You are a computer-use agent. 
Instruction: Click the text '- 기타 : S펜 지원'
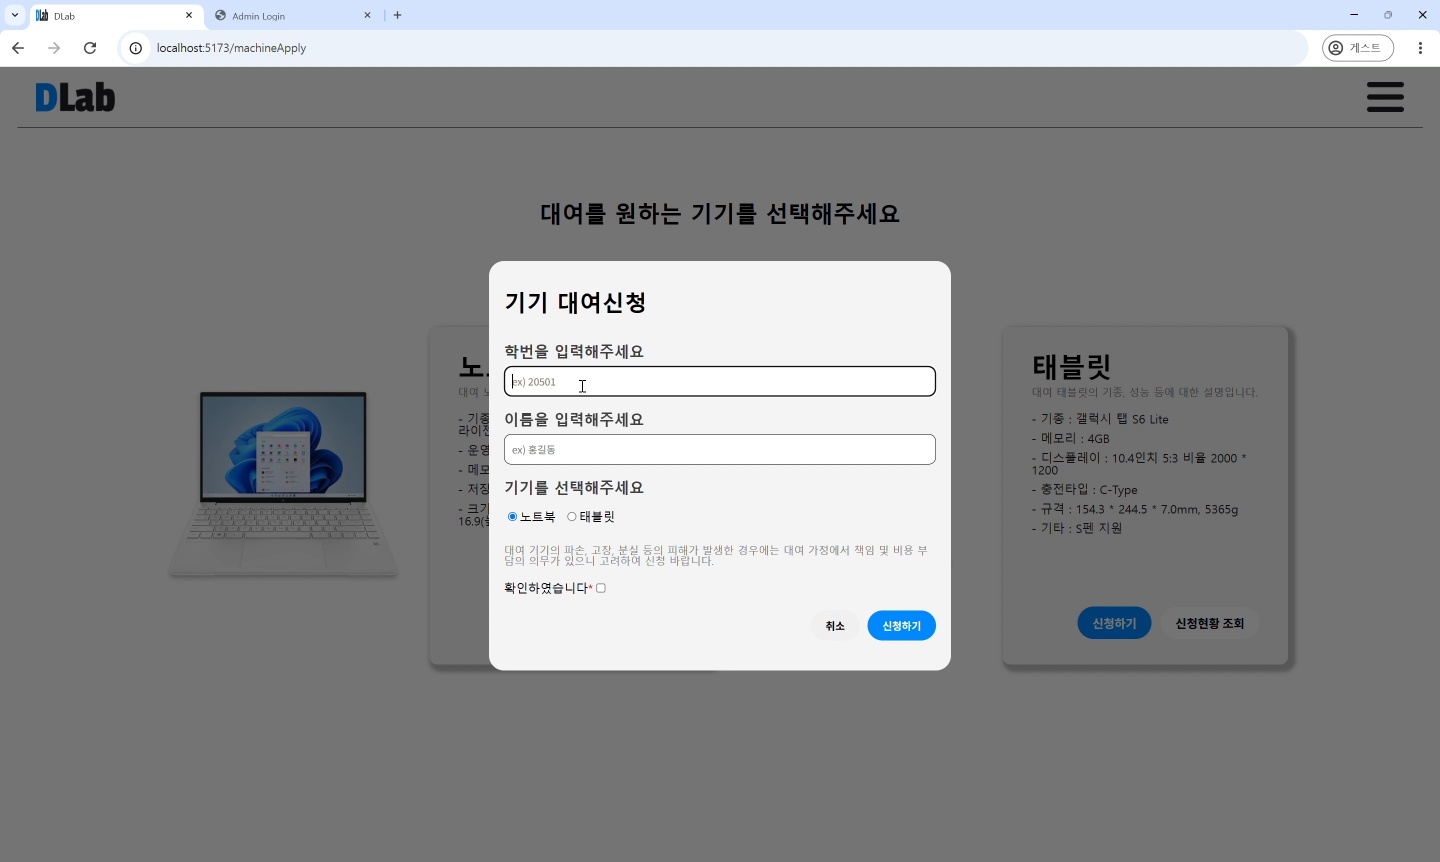[1077, 528]
